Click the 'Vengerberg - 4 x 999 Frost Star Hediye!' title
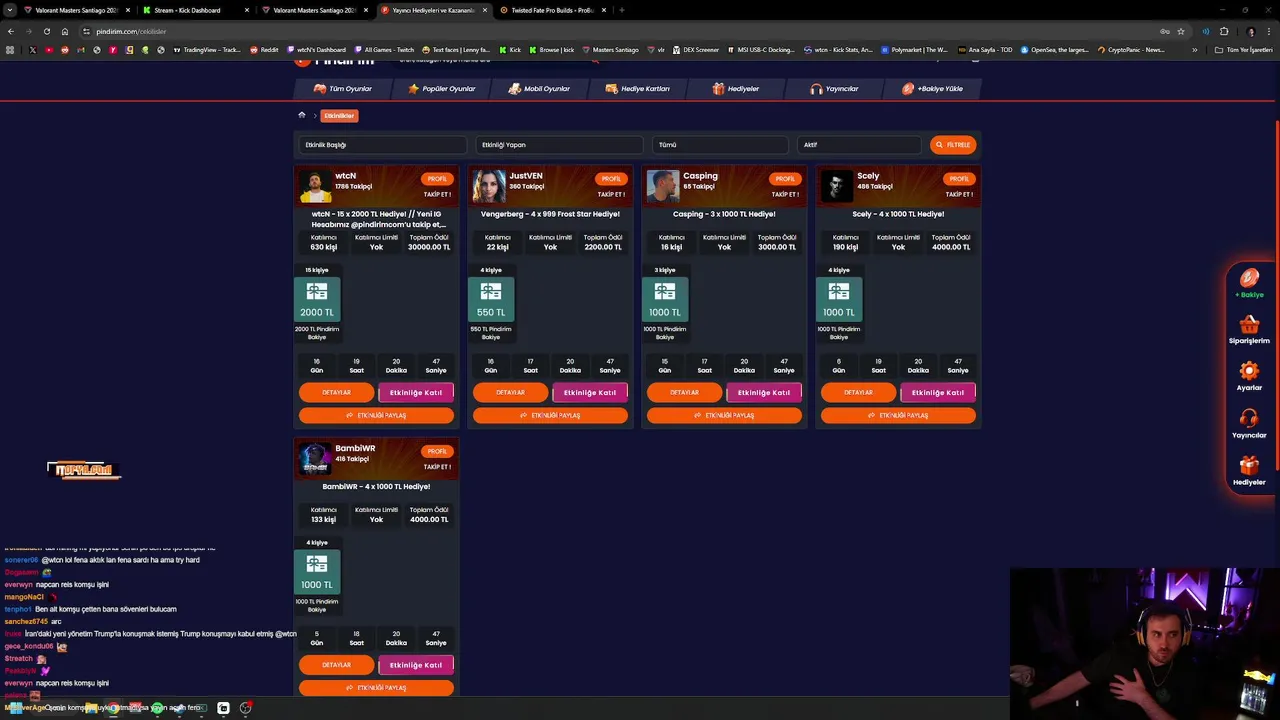The width and height of the screenshot is (1280, 720). pos(550,214)
